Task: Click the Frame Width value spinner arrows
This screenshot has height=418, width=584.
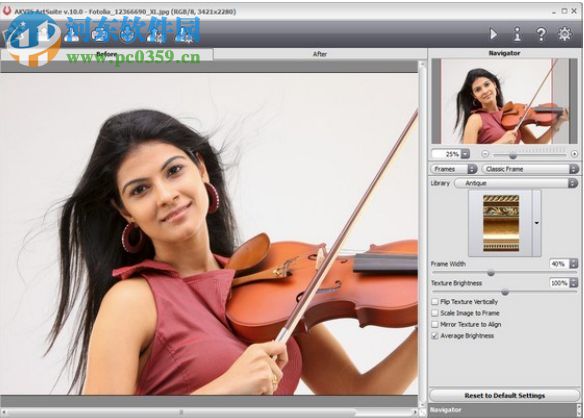Action: [574, 264]
